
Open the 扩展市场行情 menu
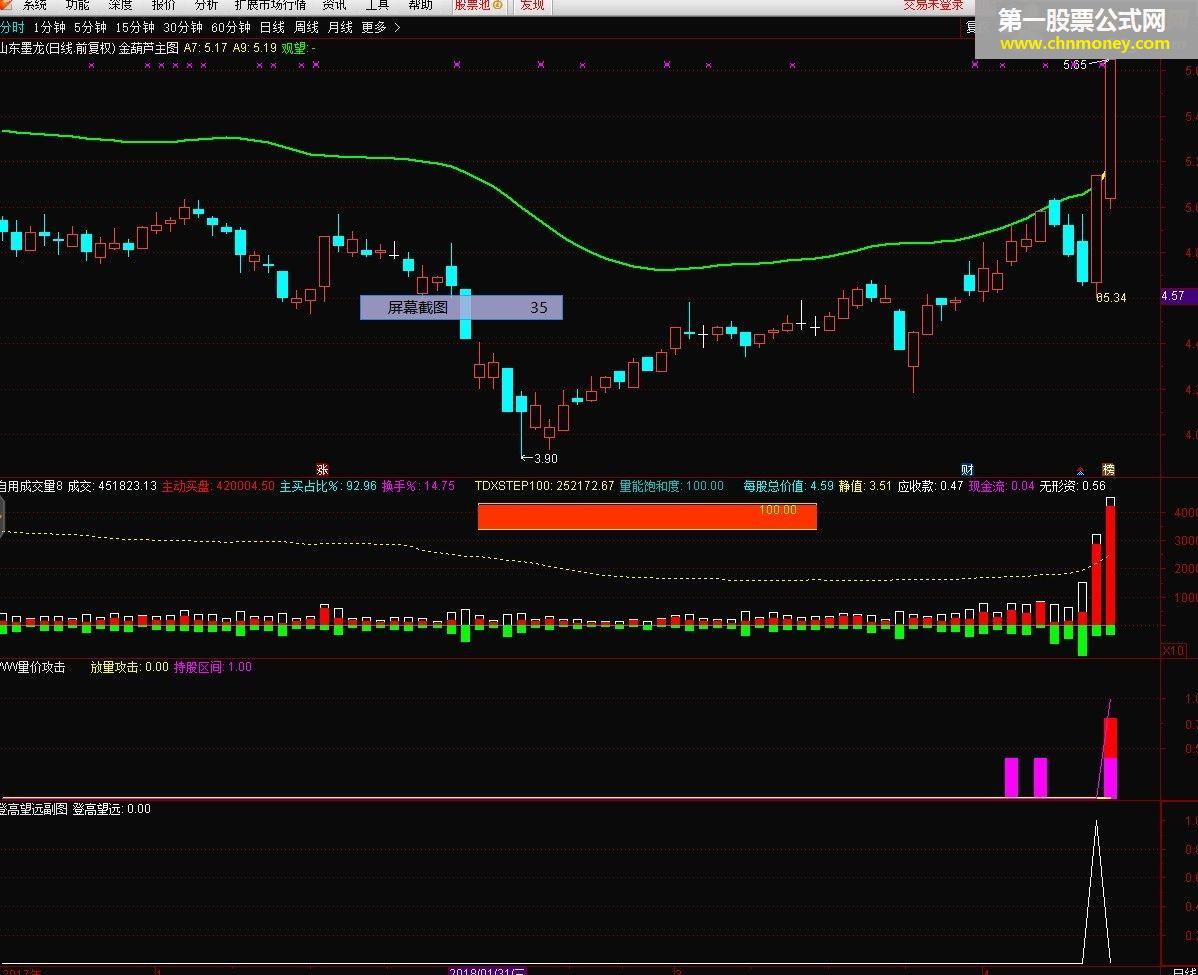[x=270, y=5]
